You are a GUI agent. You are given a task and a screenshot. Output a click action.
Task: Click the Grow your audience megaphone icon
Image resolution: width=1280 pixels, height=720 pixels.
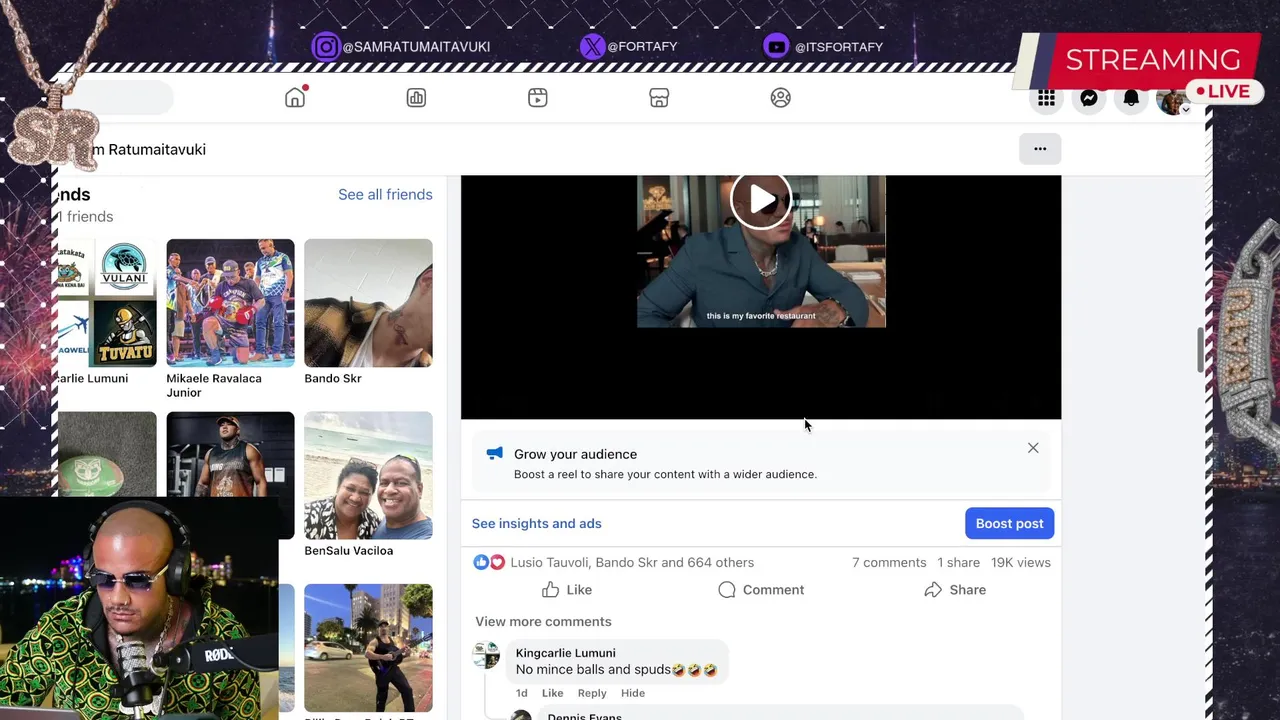(494, 454)
